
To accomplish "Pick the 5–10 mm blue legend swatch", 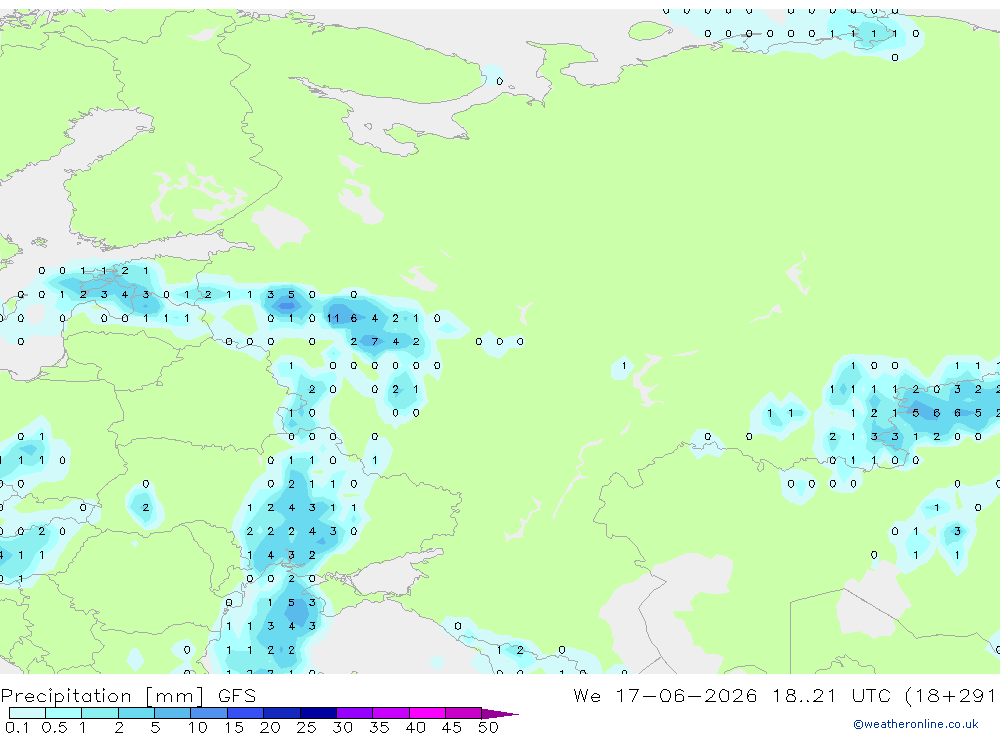I will 173,713.
